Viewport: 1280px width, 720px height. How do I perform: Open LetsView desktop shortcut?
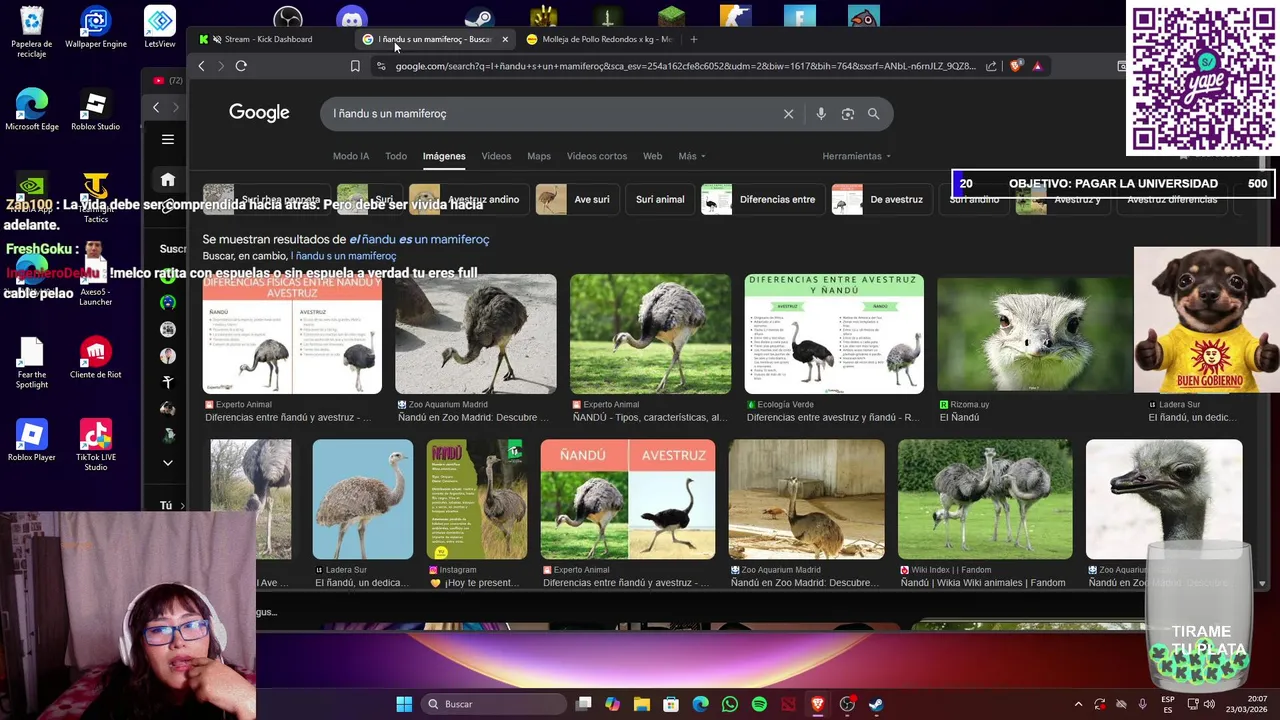click(x=160, y=28)
